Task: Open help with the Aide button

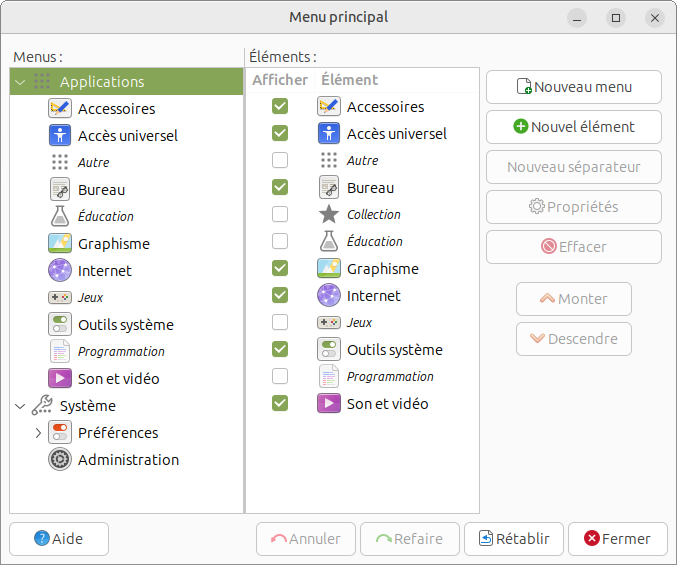Action: (x=59, y=539)
